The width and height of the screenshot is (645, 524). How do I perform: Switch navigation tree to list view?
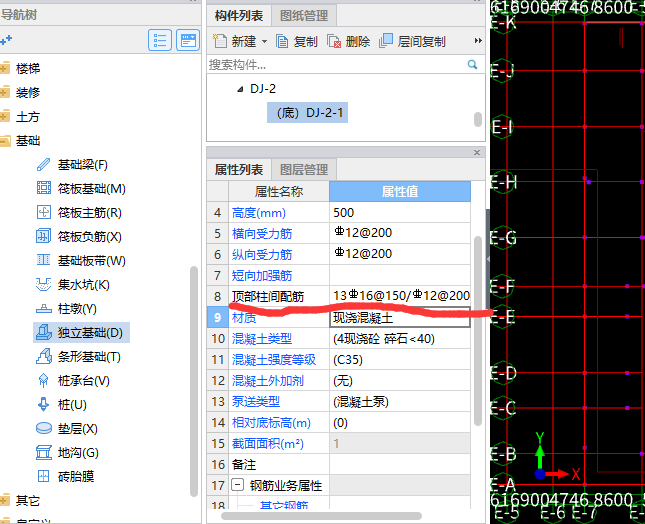[x=160, y=40]
